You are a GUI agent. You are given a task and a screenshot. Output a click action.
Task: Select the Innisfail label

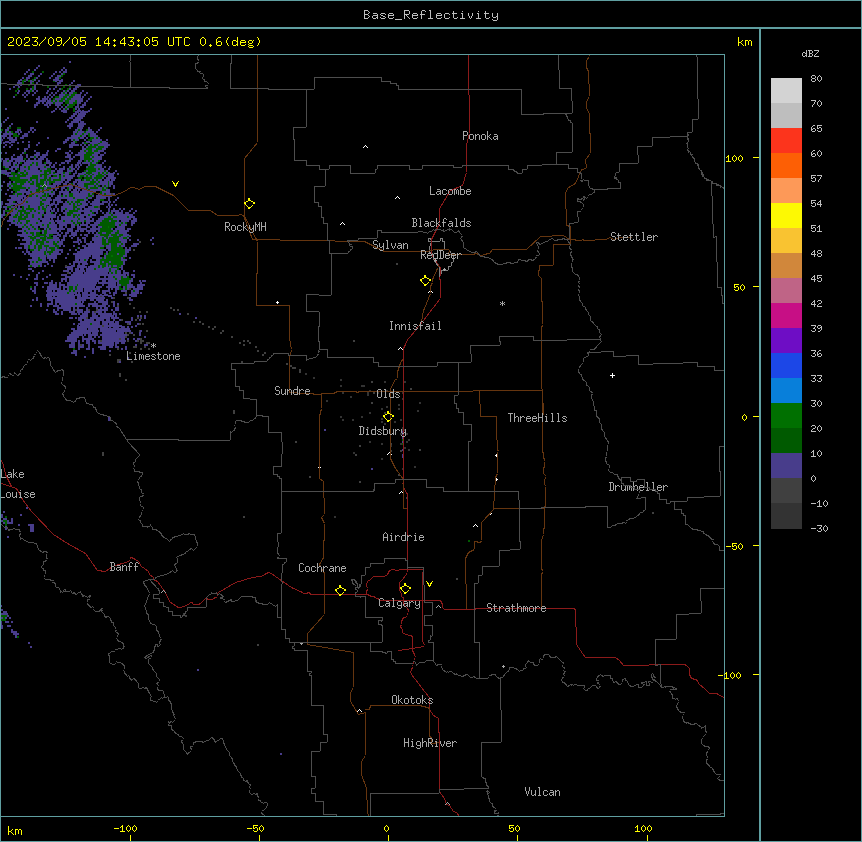click(x=415, y=326)
